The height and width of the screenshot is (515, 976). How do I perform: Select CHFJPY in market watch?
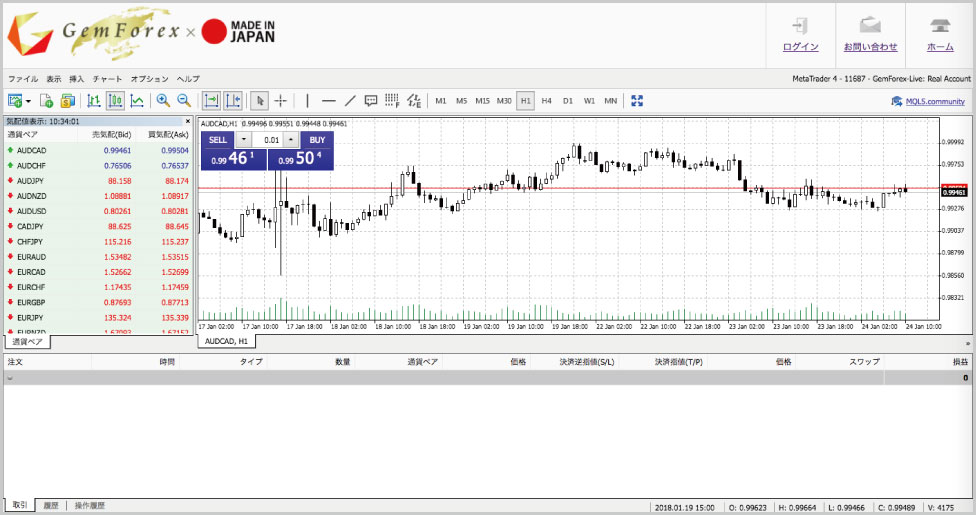pos(98,242)
